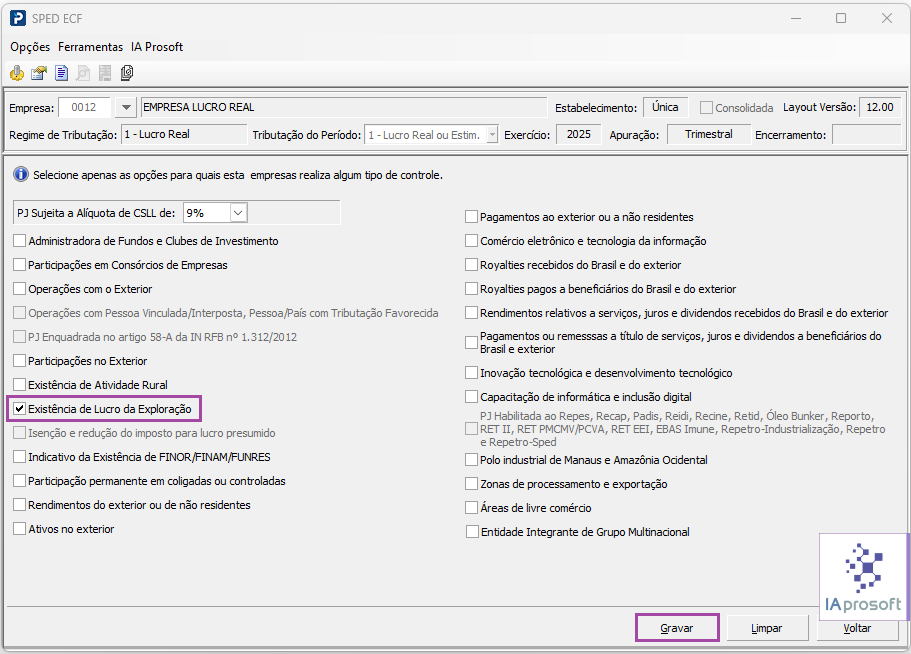The image size is (911, 654).
Task: Open the blue document report toolbar icon
Action: point(61,73)
